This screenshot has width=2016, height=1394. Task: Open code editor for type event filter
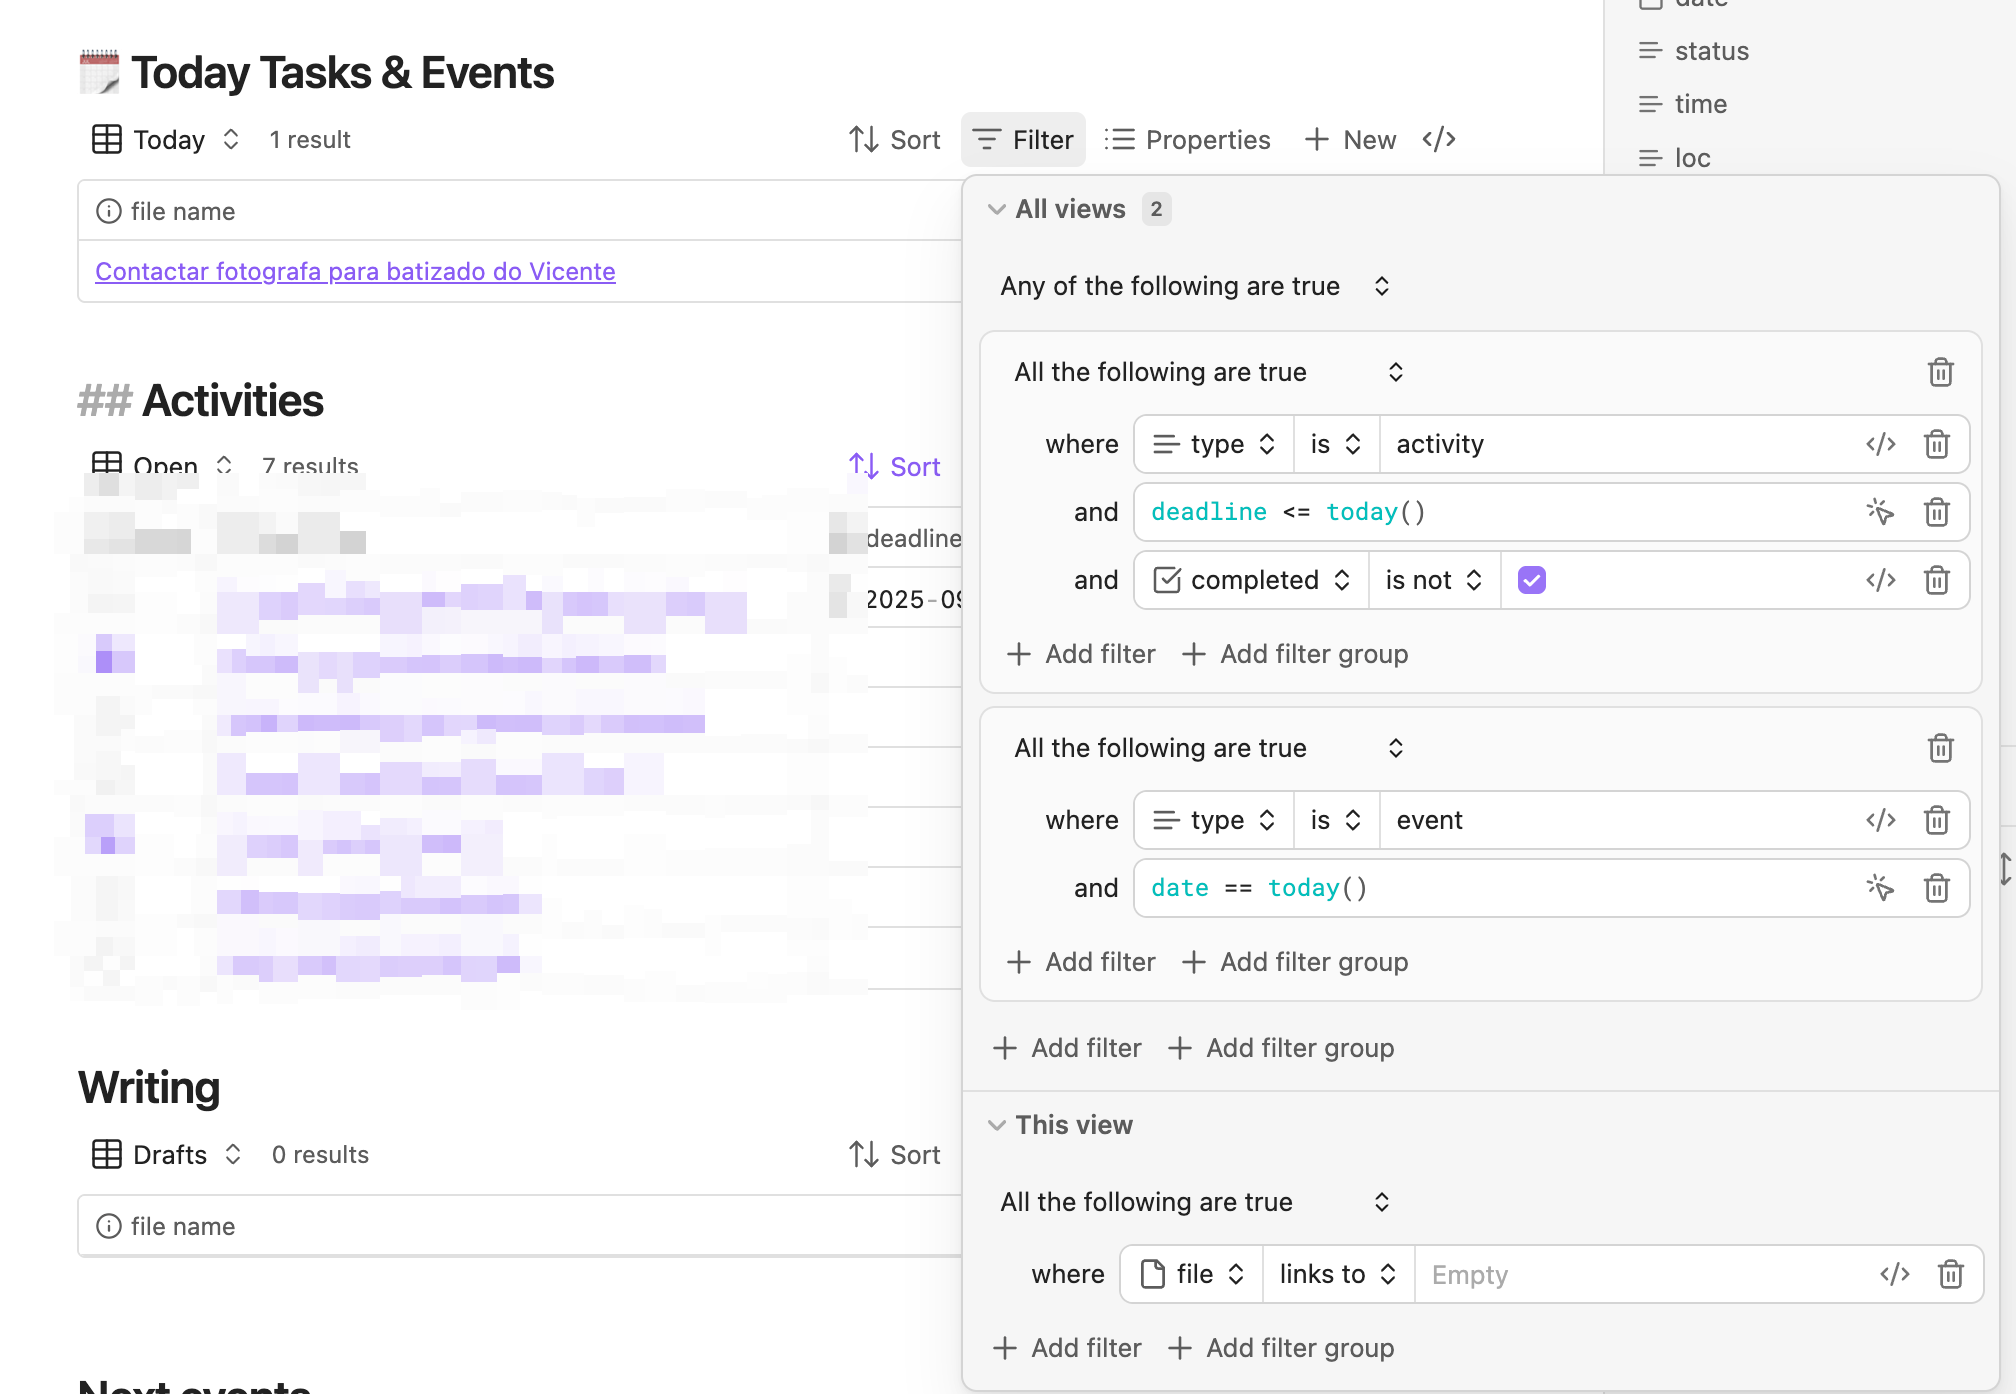click(x=1880, y=820)
